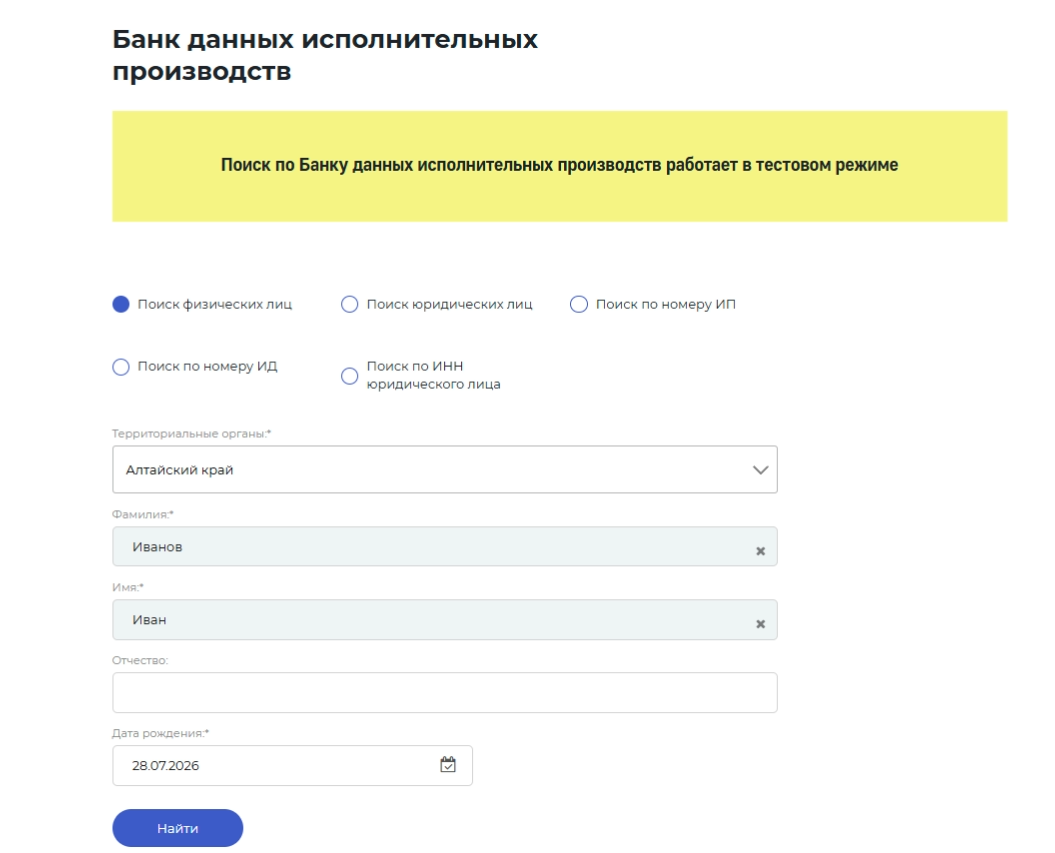The height and width of the screenshot is (853, 1055).
Task: Select Поиск юридических лиц radio button
Action: click(x=349, y=304)
